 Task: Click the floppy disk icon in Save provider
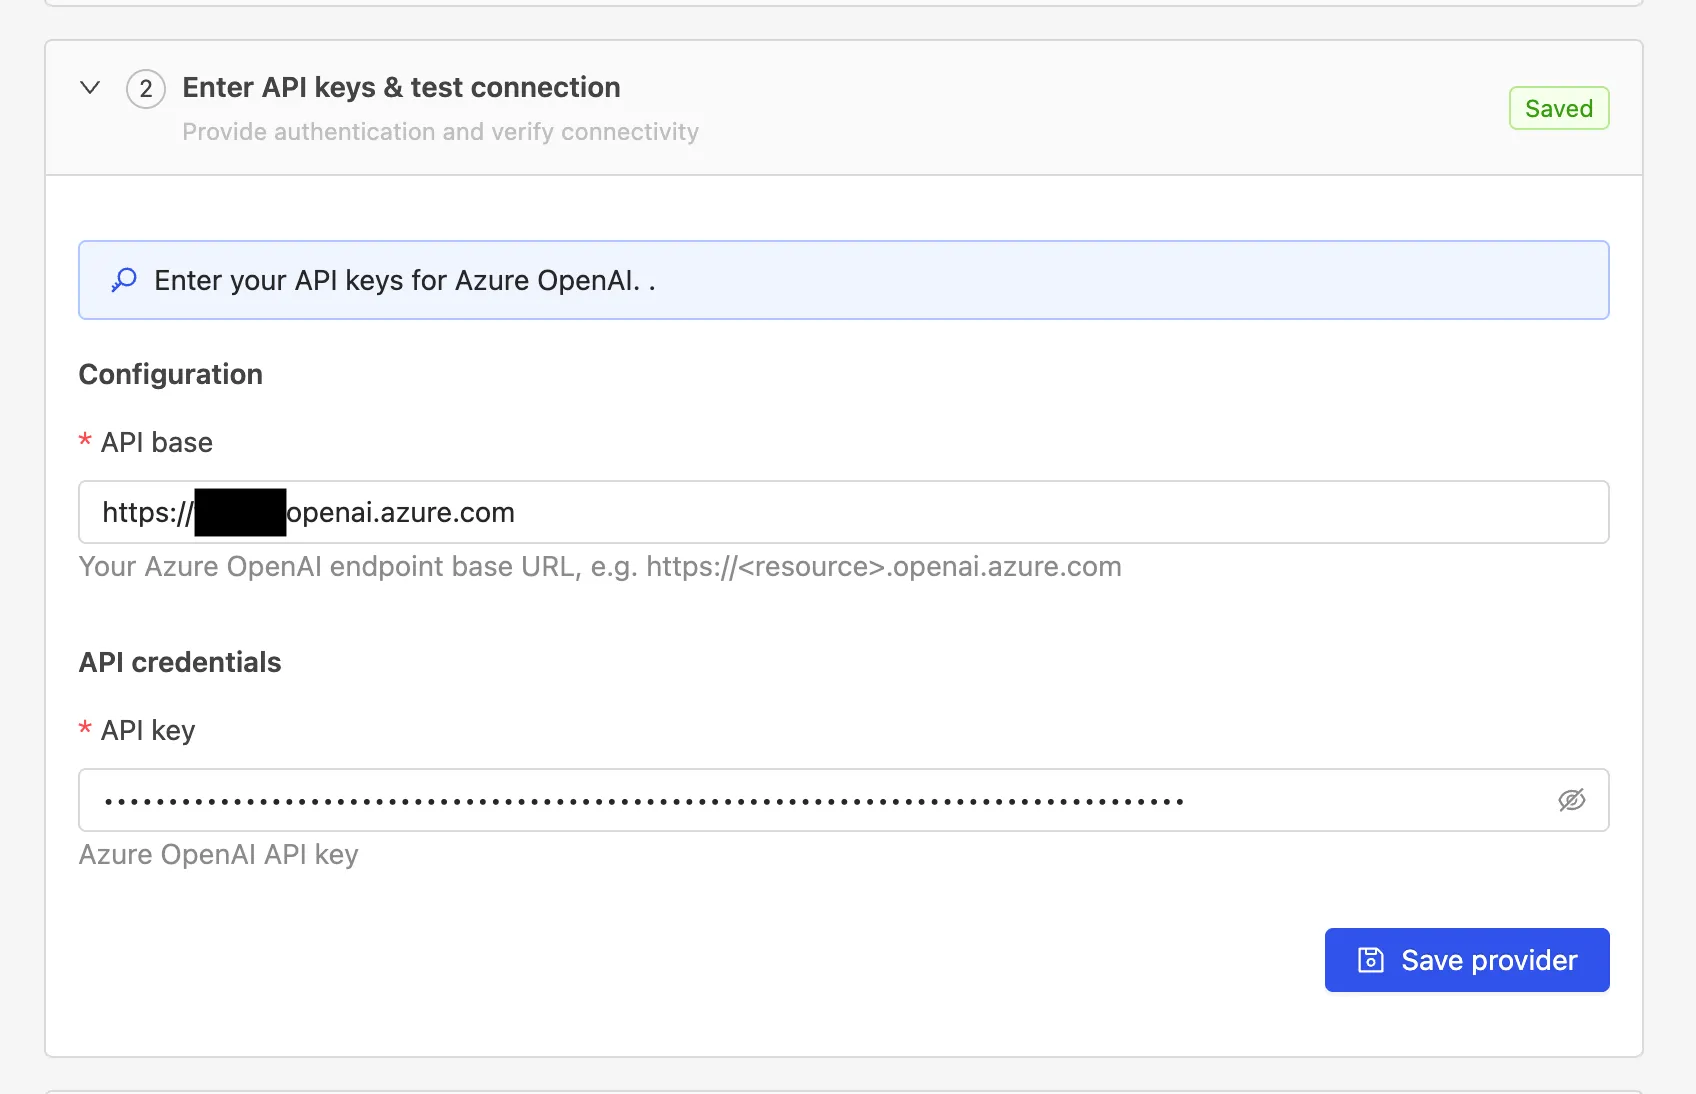[1370, 960]
